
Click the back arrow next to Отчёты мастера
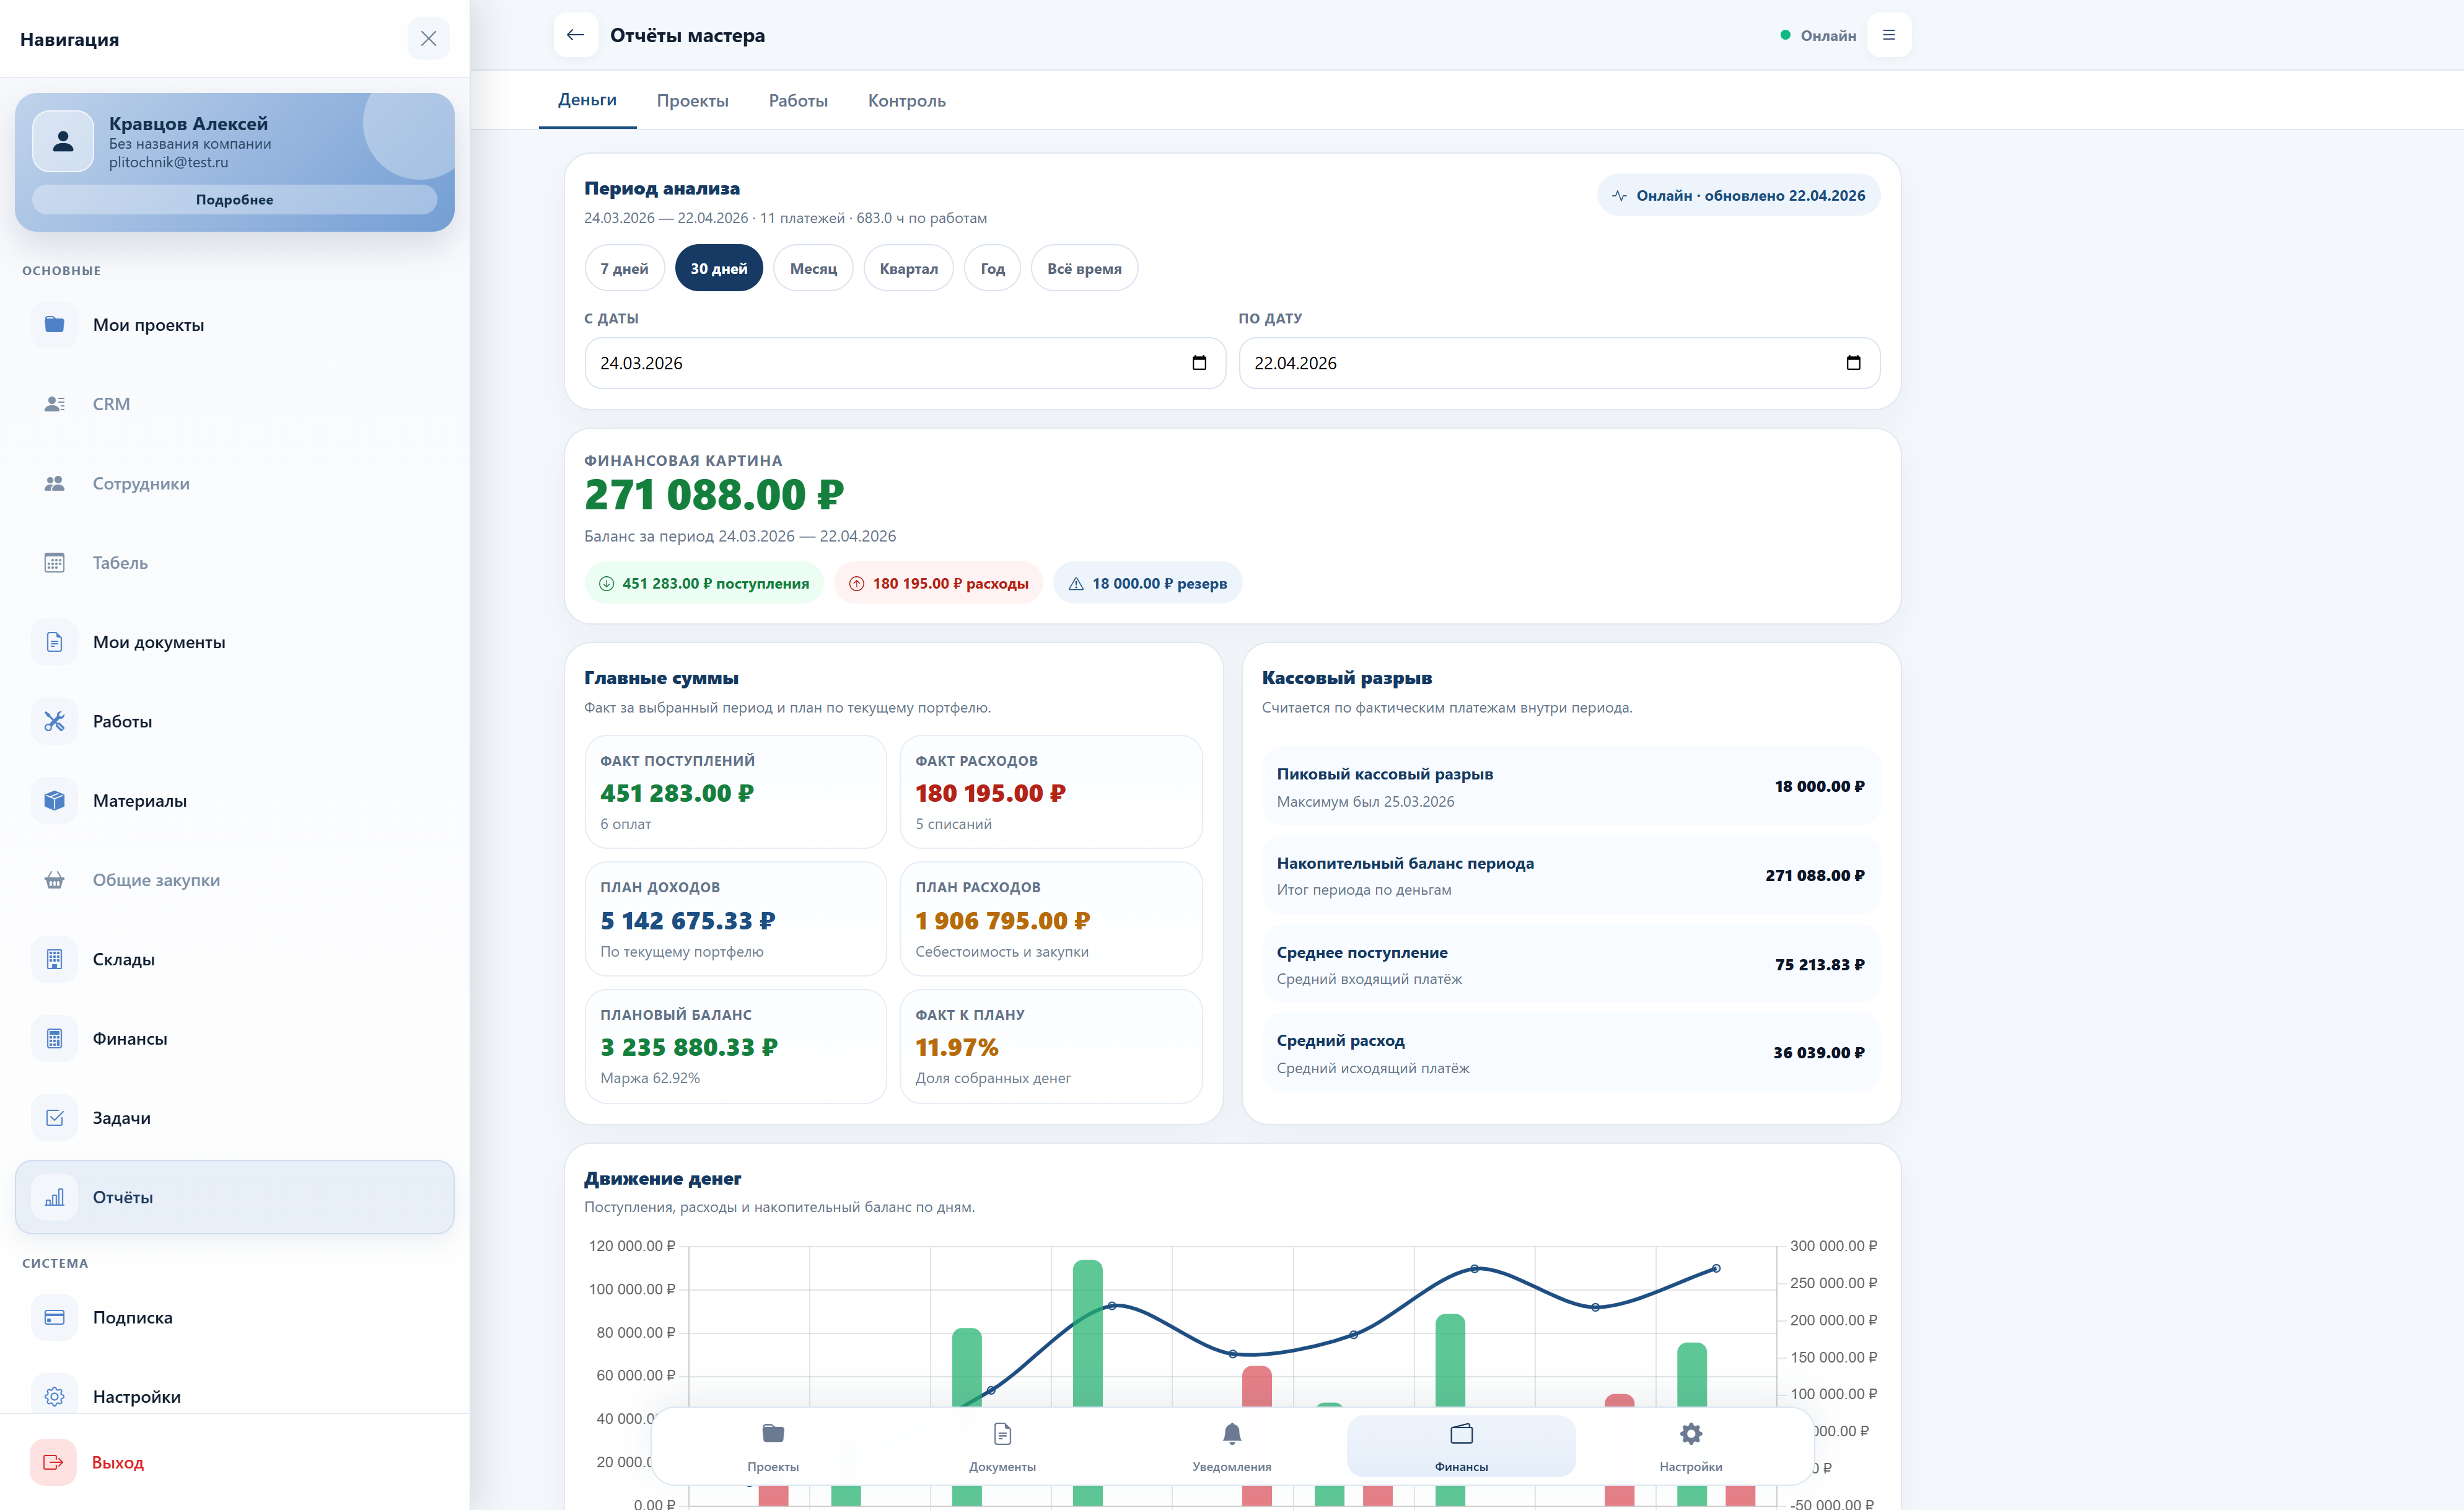(x=575, y=35)
